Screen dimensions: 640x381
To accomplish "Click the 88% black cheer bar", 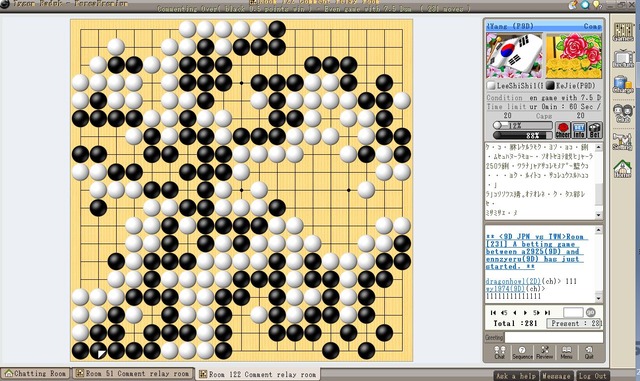I will tap(522, 135).
